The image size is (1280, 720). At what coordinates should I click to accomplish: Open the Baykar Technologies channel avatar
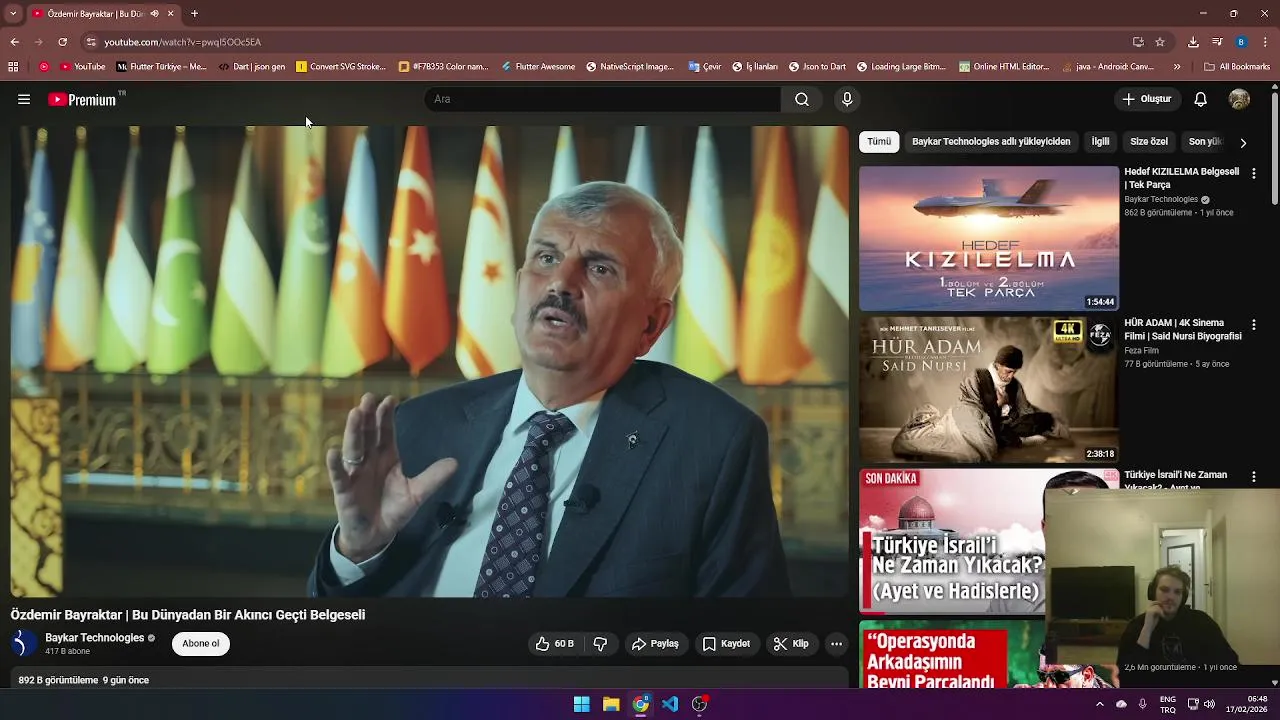pyautogui.click(x=24, y=644)
